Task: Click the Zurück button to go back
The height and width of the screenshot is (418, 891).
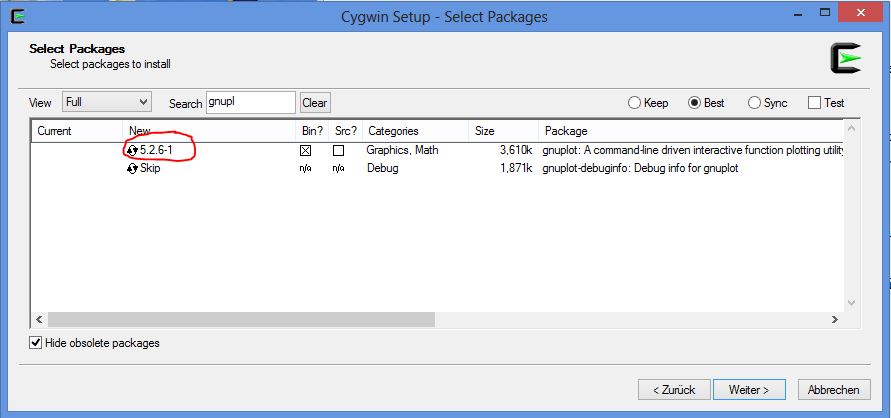Action: pos(674,390)
